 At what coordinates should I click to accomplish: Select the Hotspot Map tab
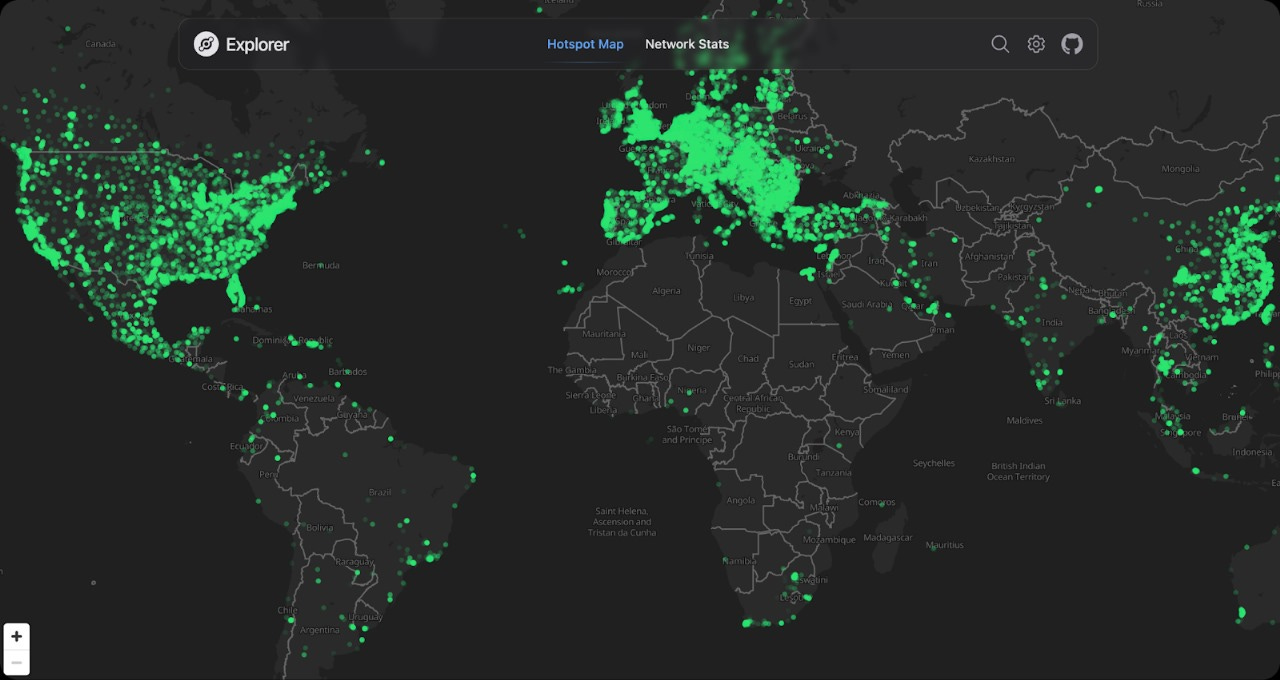pos(585,44)
